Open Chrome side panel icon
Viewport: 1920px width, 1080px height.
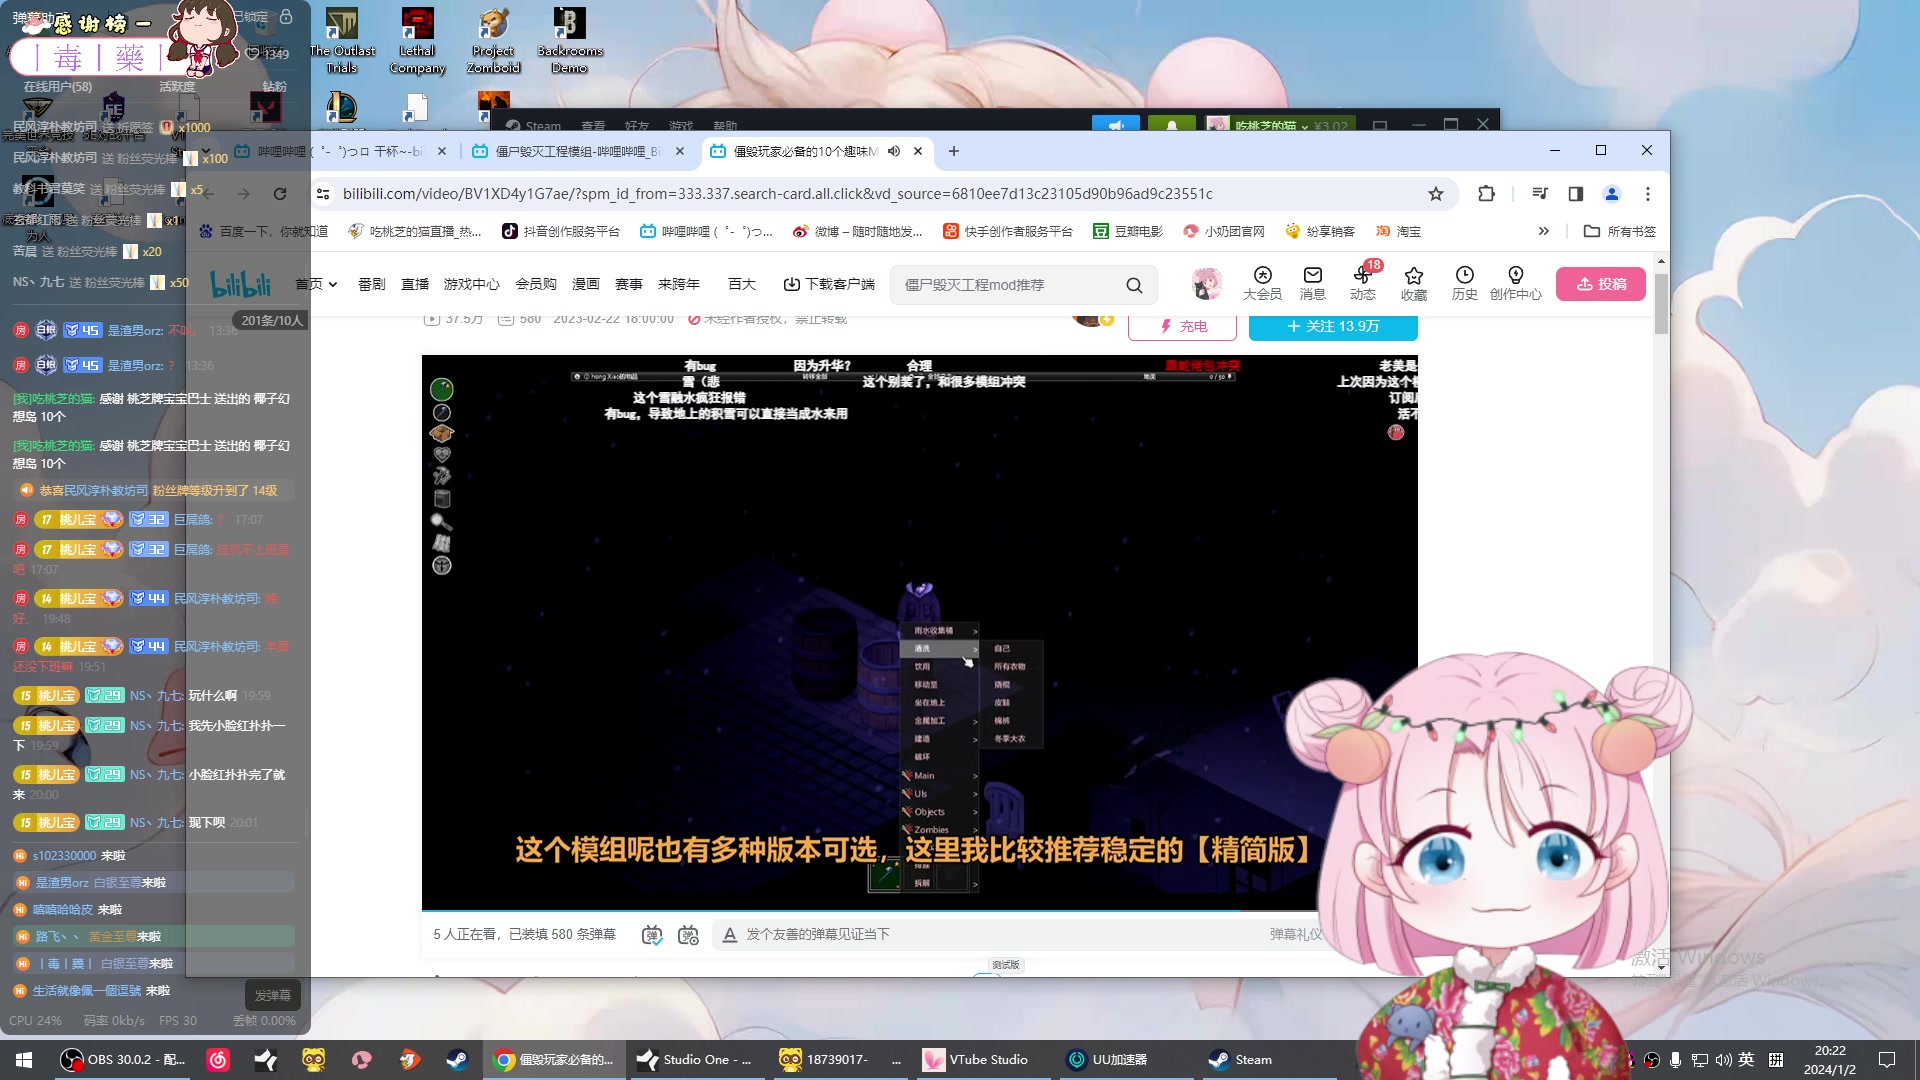(x=1576, y=194)
